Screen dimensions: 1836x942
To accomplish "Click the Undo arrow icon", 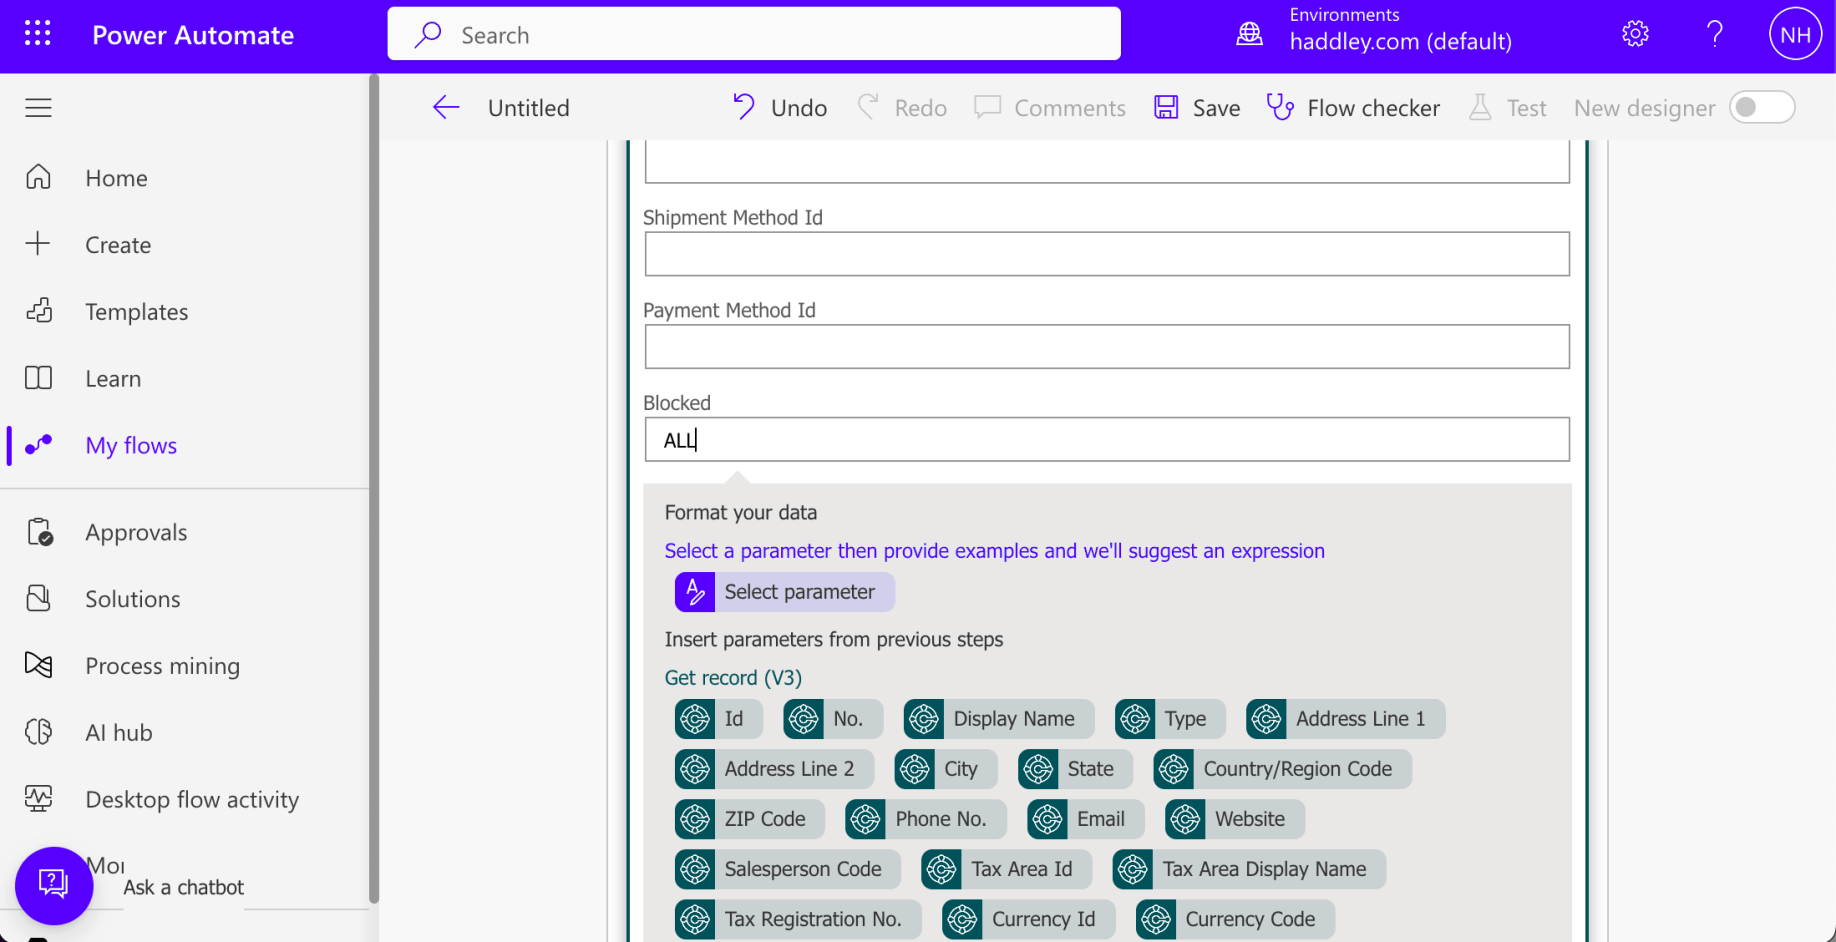I will [743, 107].
